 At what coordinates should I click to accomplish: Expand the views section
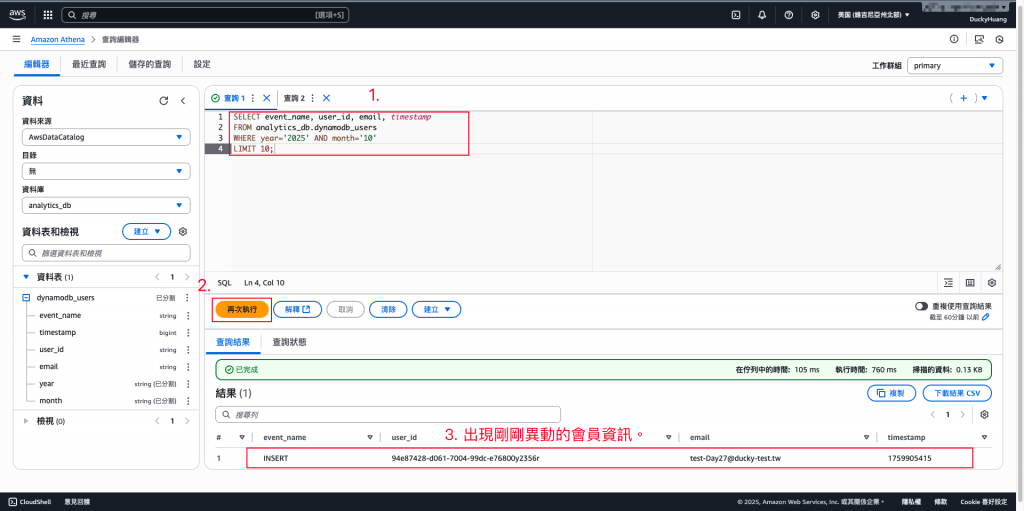click(x=26, y=421)
